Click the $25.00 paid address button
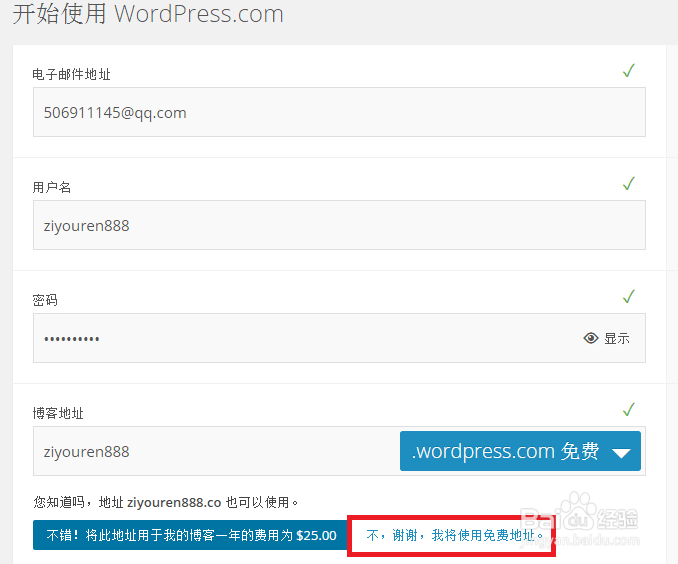This screenshot has width=678, height=564. point(191,535)
